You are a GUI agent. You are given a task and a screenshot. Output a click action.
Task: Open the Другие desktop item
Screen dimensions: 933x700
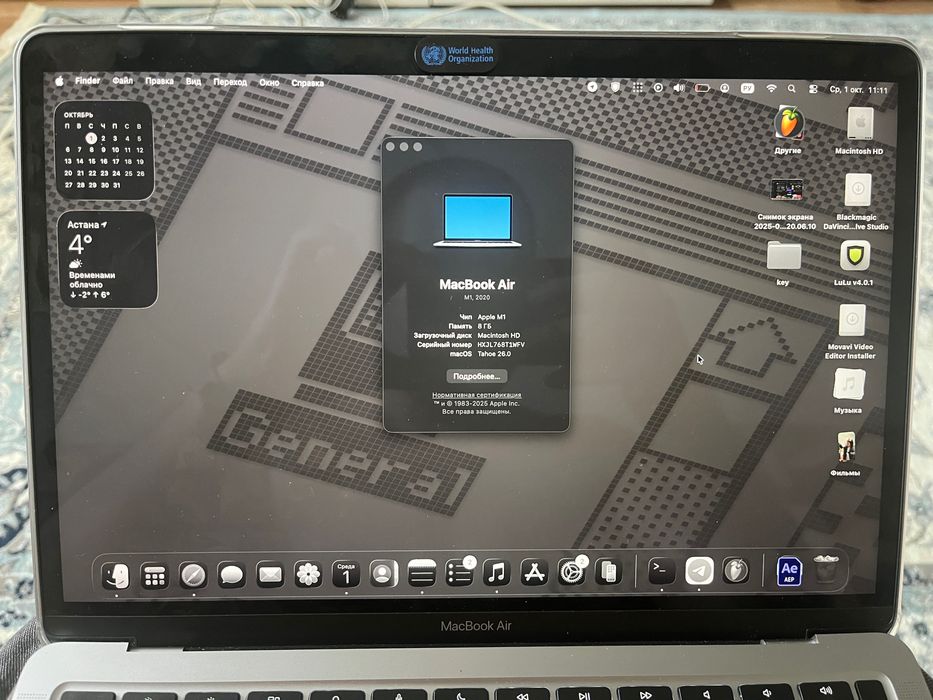coord(788,130)
